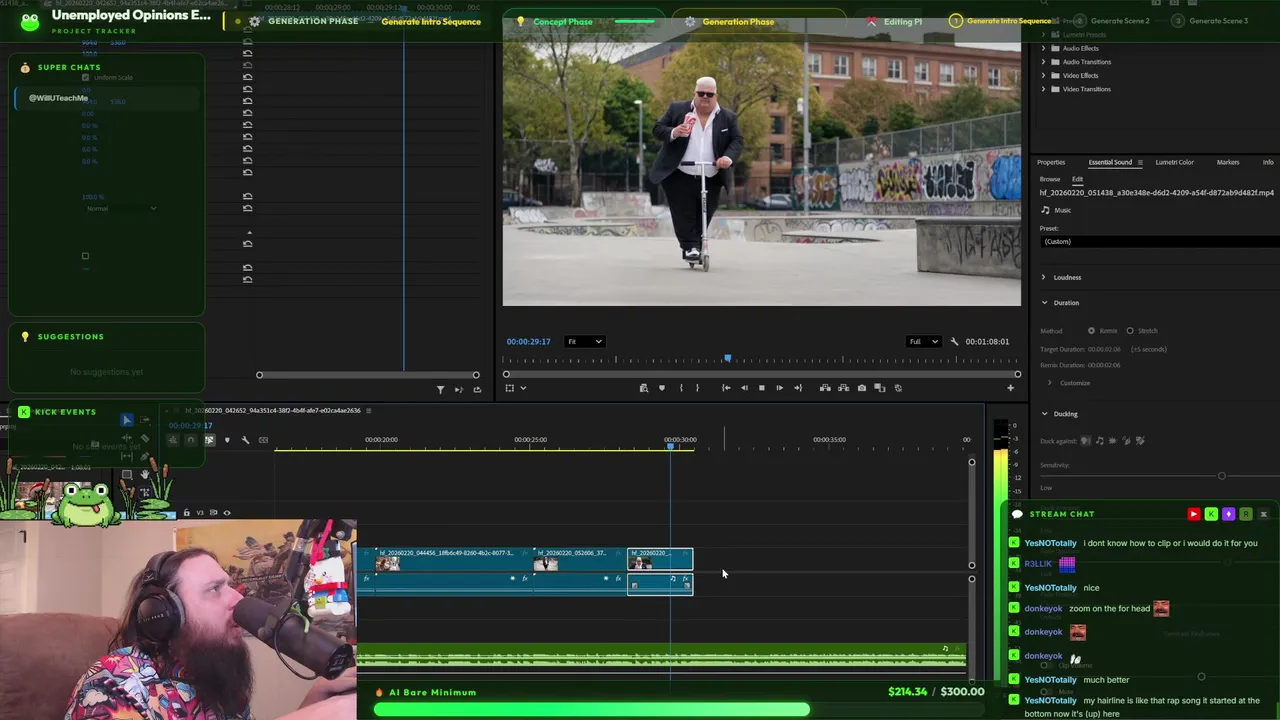This screenshot has width=1280, height=720.
Task: Export a frame with the camera icon
Action: click(862, 388)
